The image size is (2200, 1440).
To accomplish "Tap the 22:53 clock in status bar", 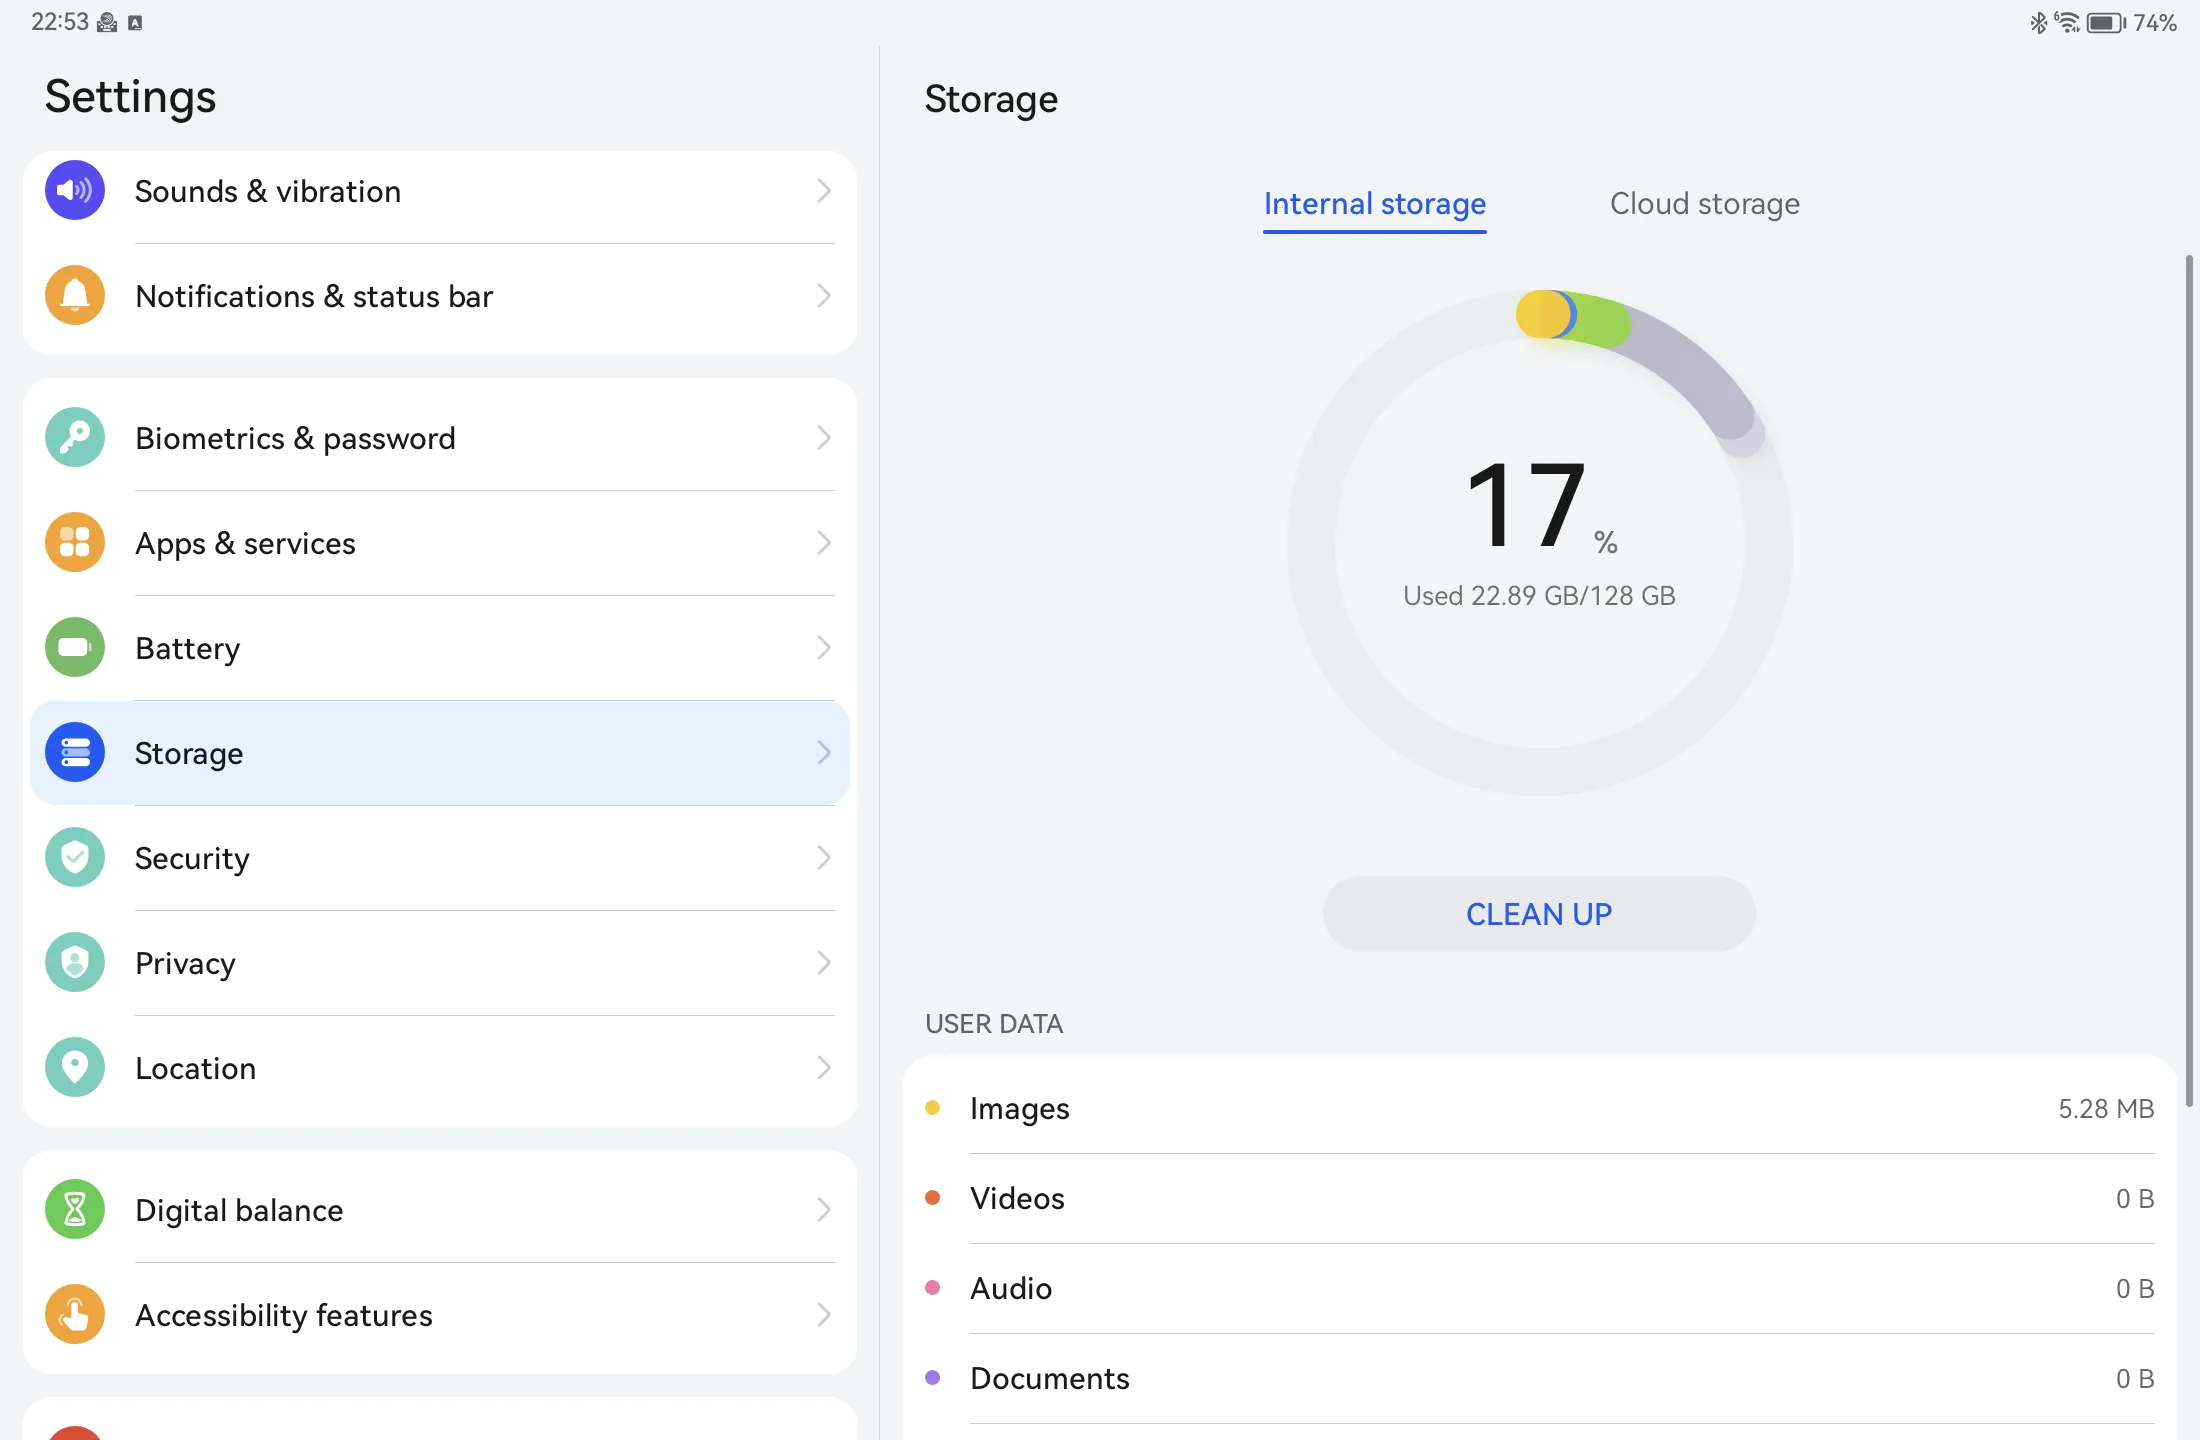I will (59, 22).
